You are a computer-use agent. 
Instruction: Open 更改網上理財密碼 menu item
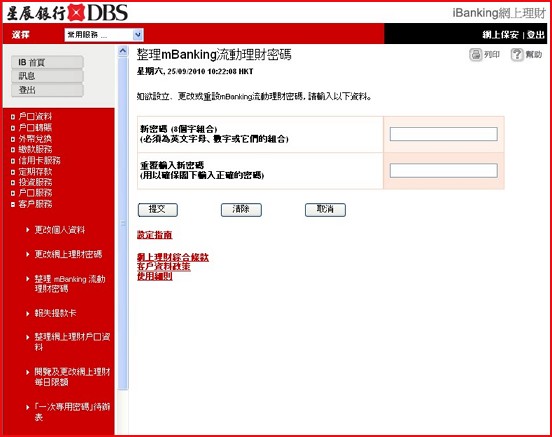(68, 254)
